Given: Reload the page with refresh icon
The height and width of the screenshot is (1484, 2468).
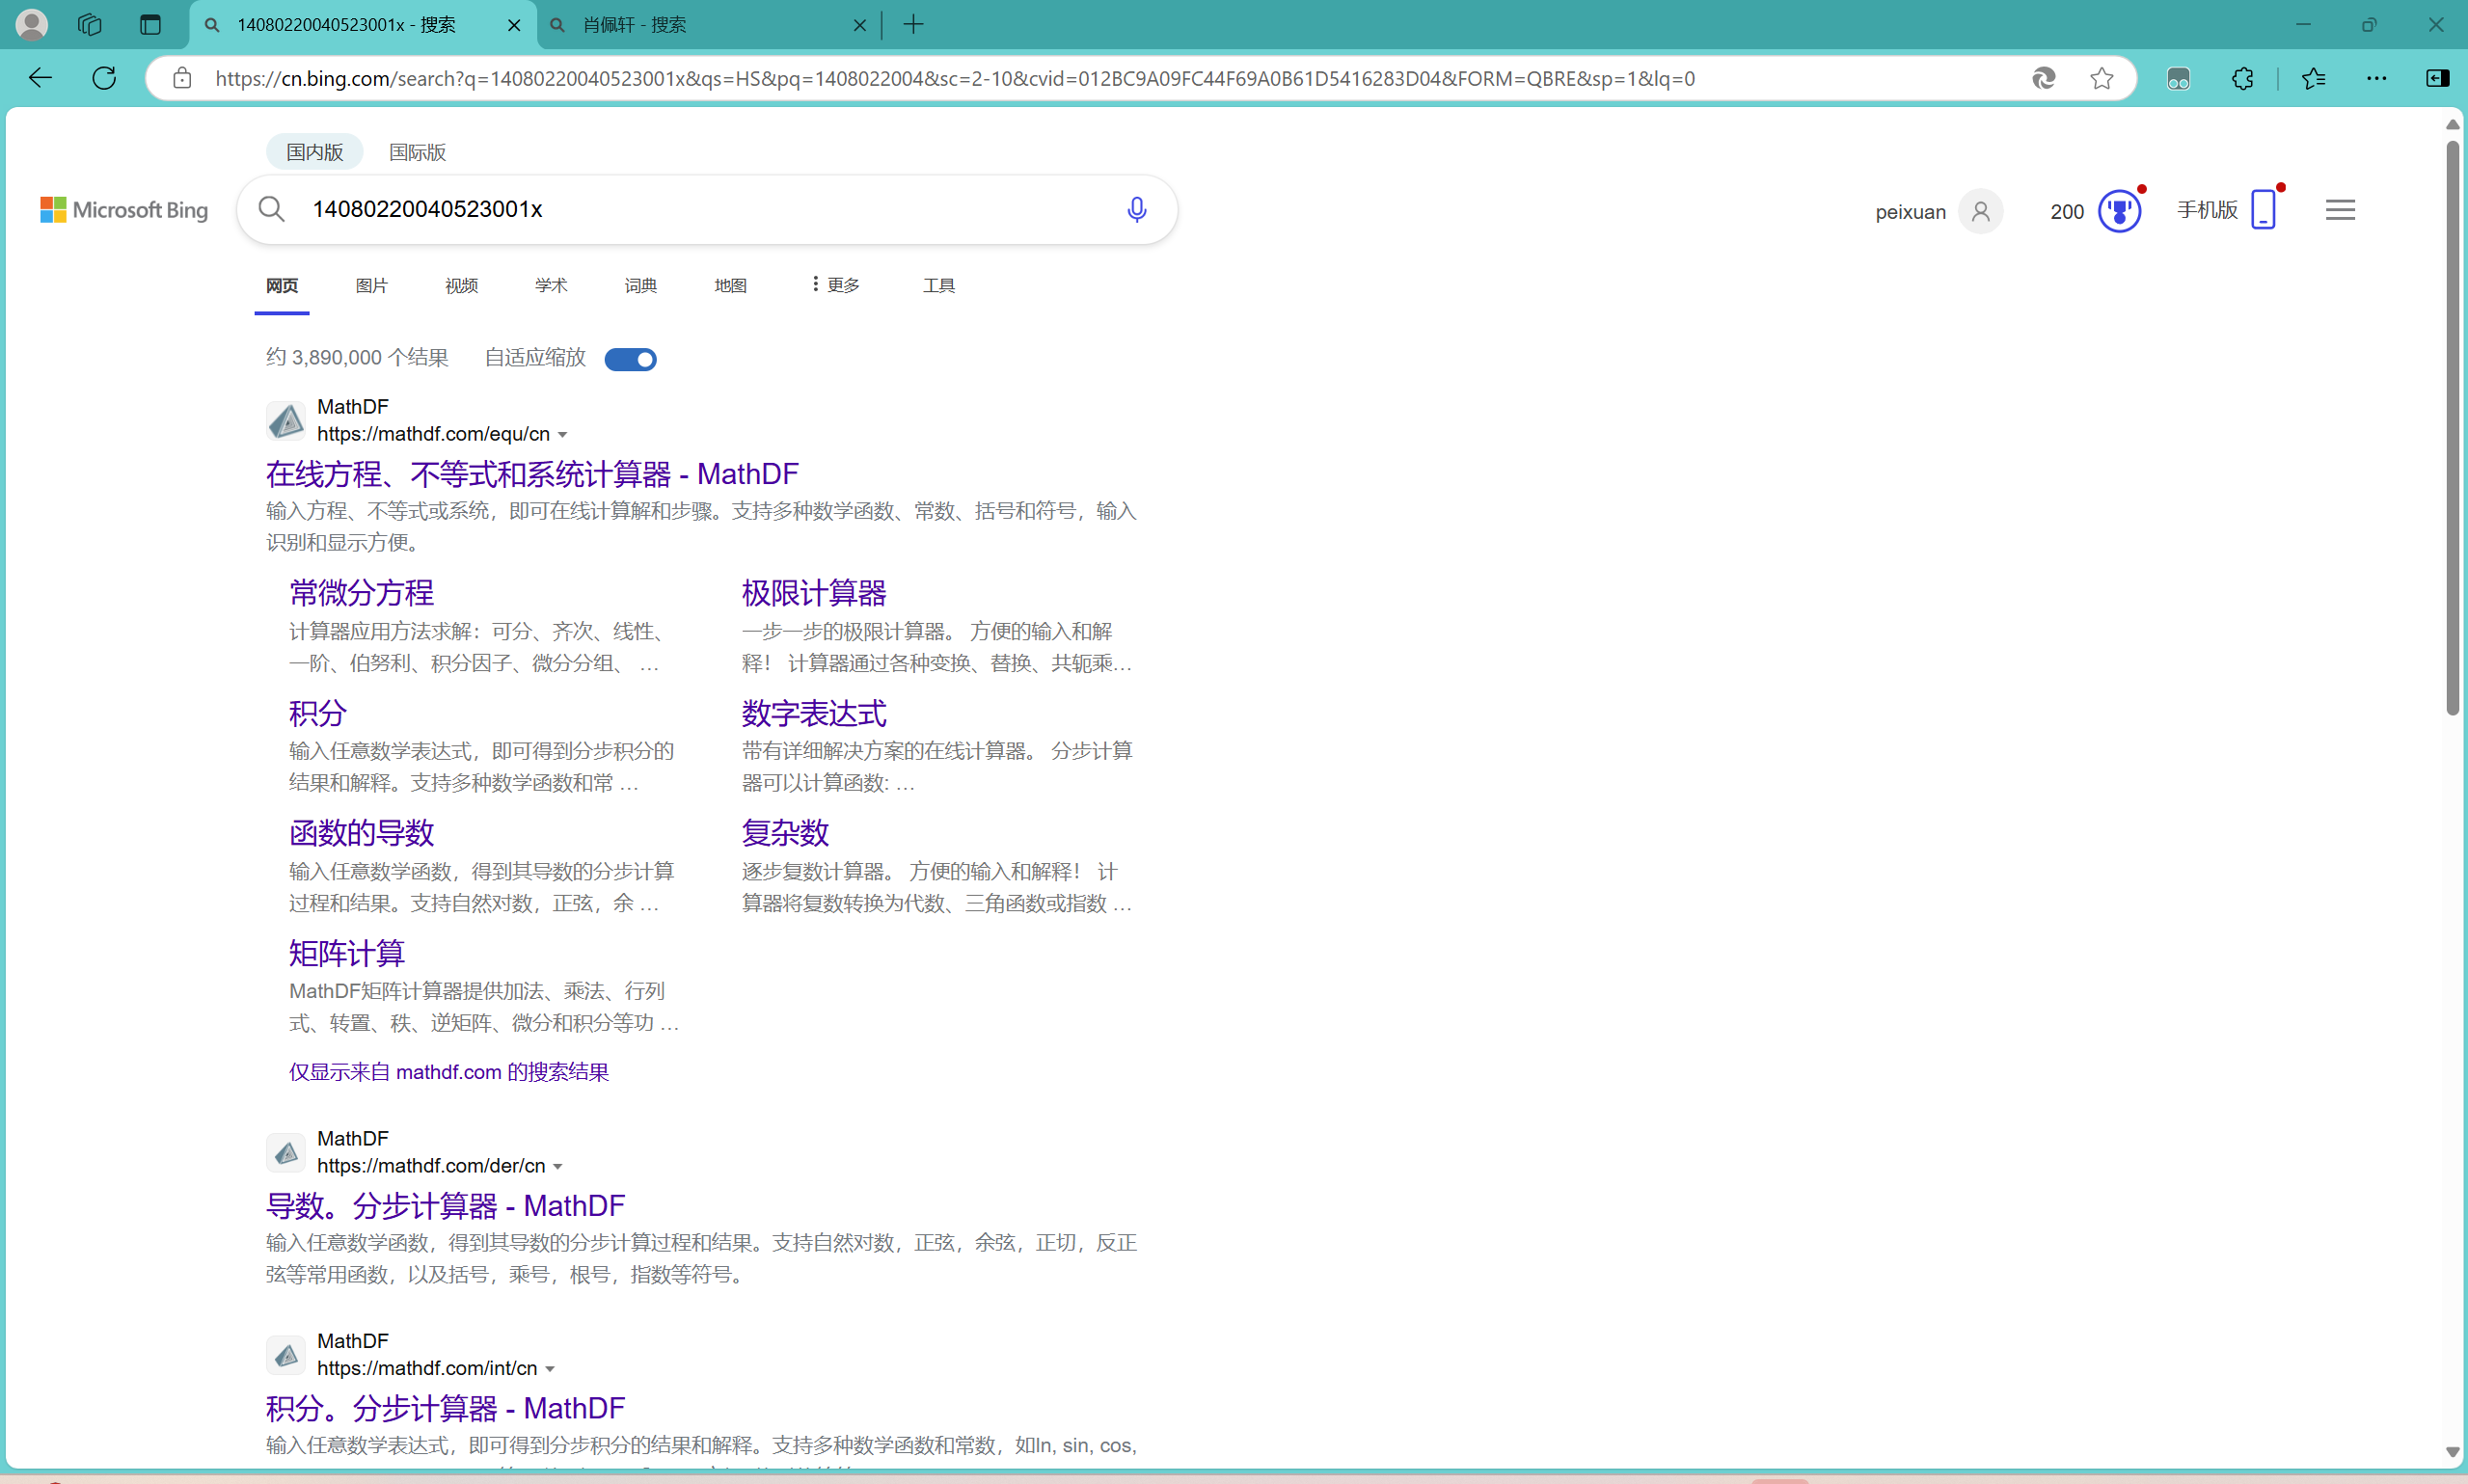Looking at the screenshot, I should (x=104, y=78).
